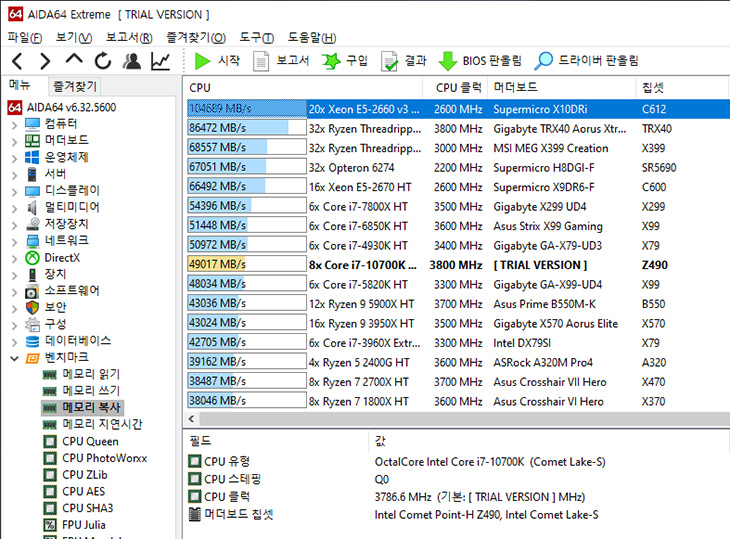
Task: Collapse the 벤치마크 tree node
Action: click(14, 358)
